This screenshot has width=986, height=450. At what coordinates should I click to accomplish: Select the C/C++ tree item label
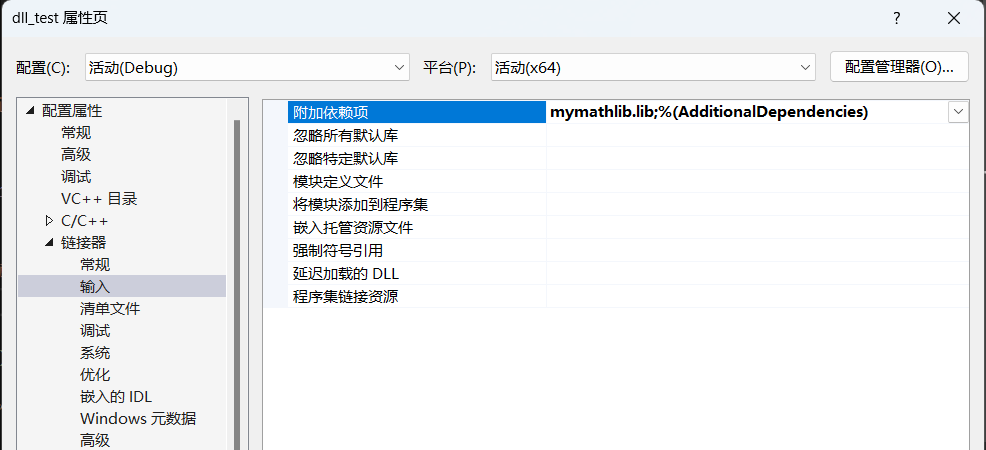pyautogui.click(x=84, y=221)
